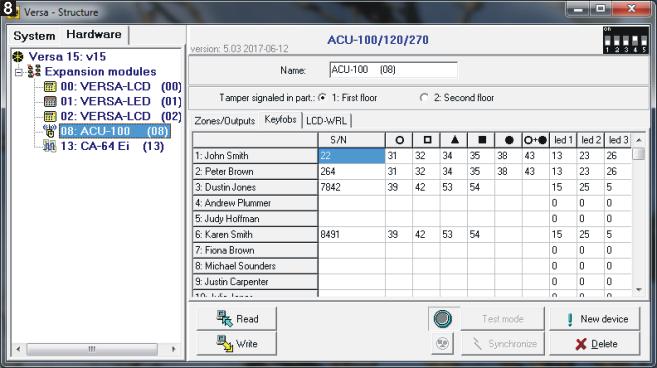Select tamper partition 2: Second floor
The height and width of the screenshot is (368, 657).
point(424,98)
